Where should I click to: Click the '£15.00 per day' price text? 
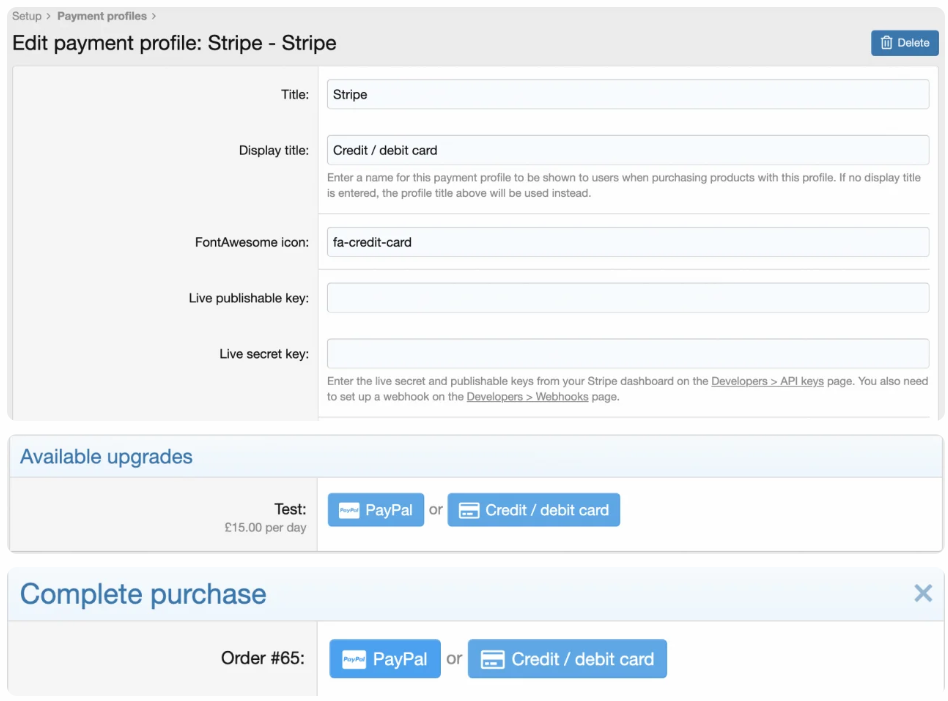click(265, 527)
